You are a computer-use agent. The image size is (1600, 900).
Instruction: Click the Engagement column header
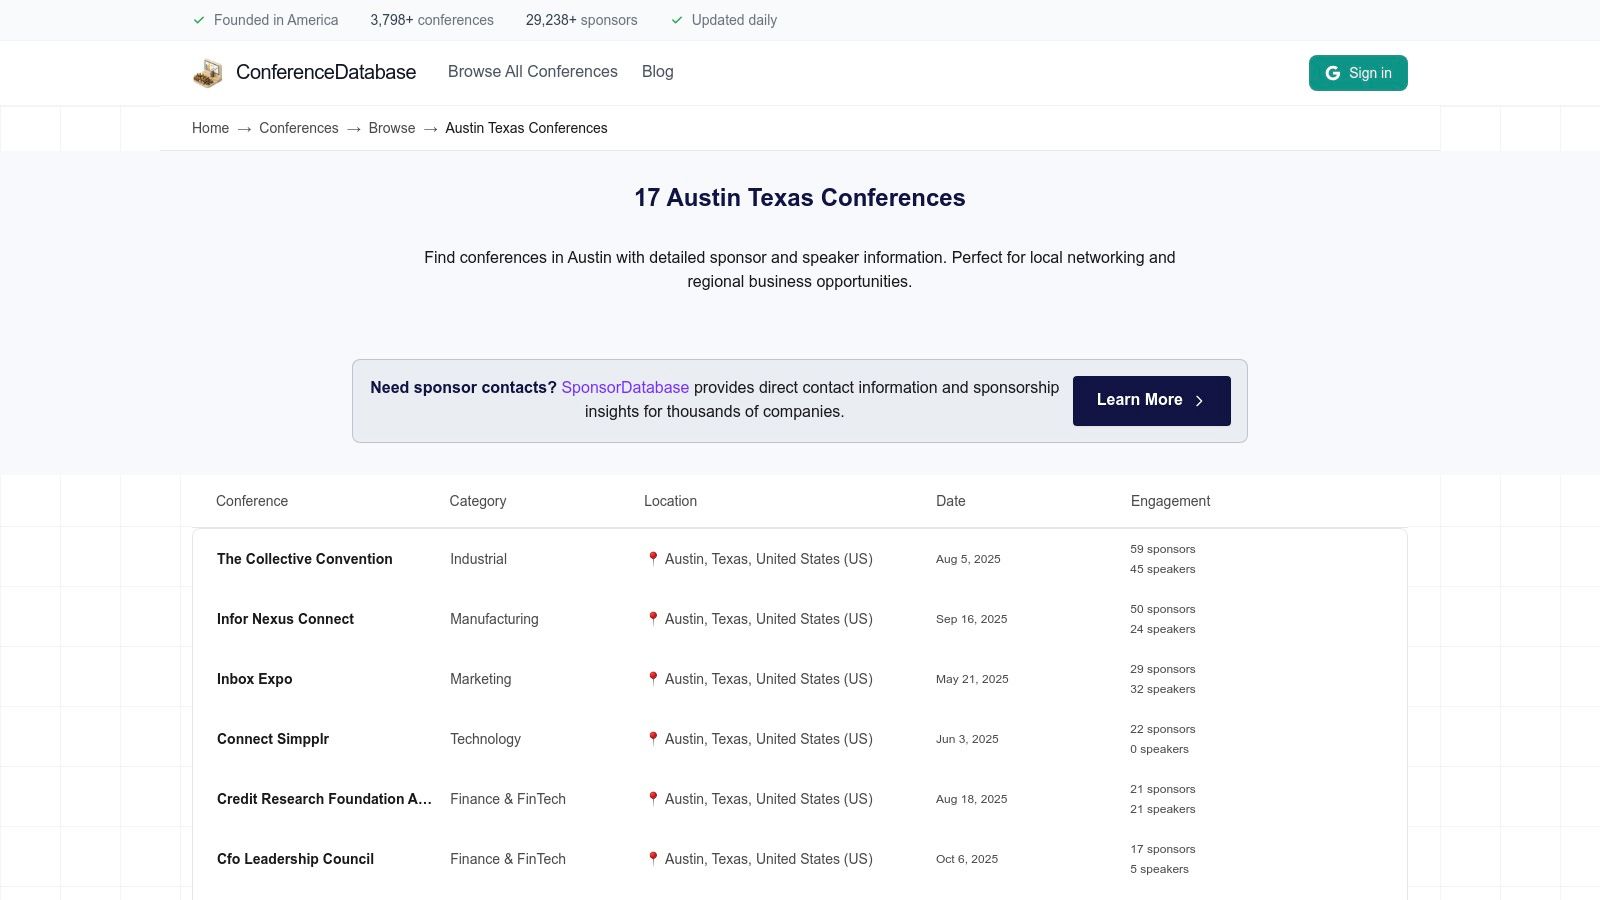click(x=1170, y=501)
